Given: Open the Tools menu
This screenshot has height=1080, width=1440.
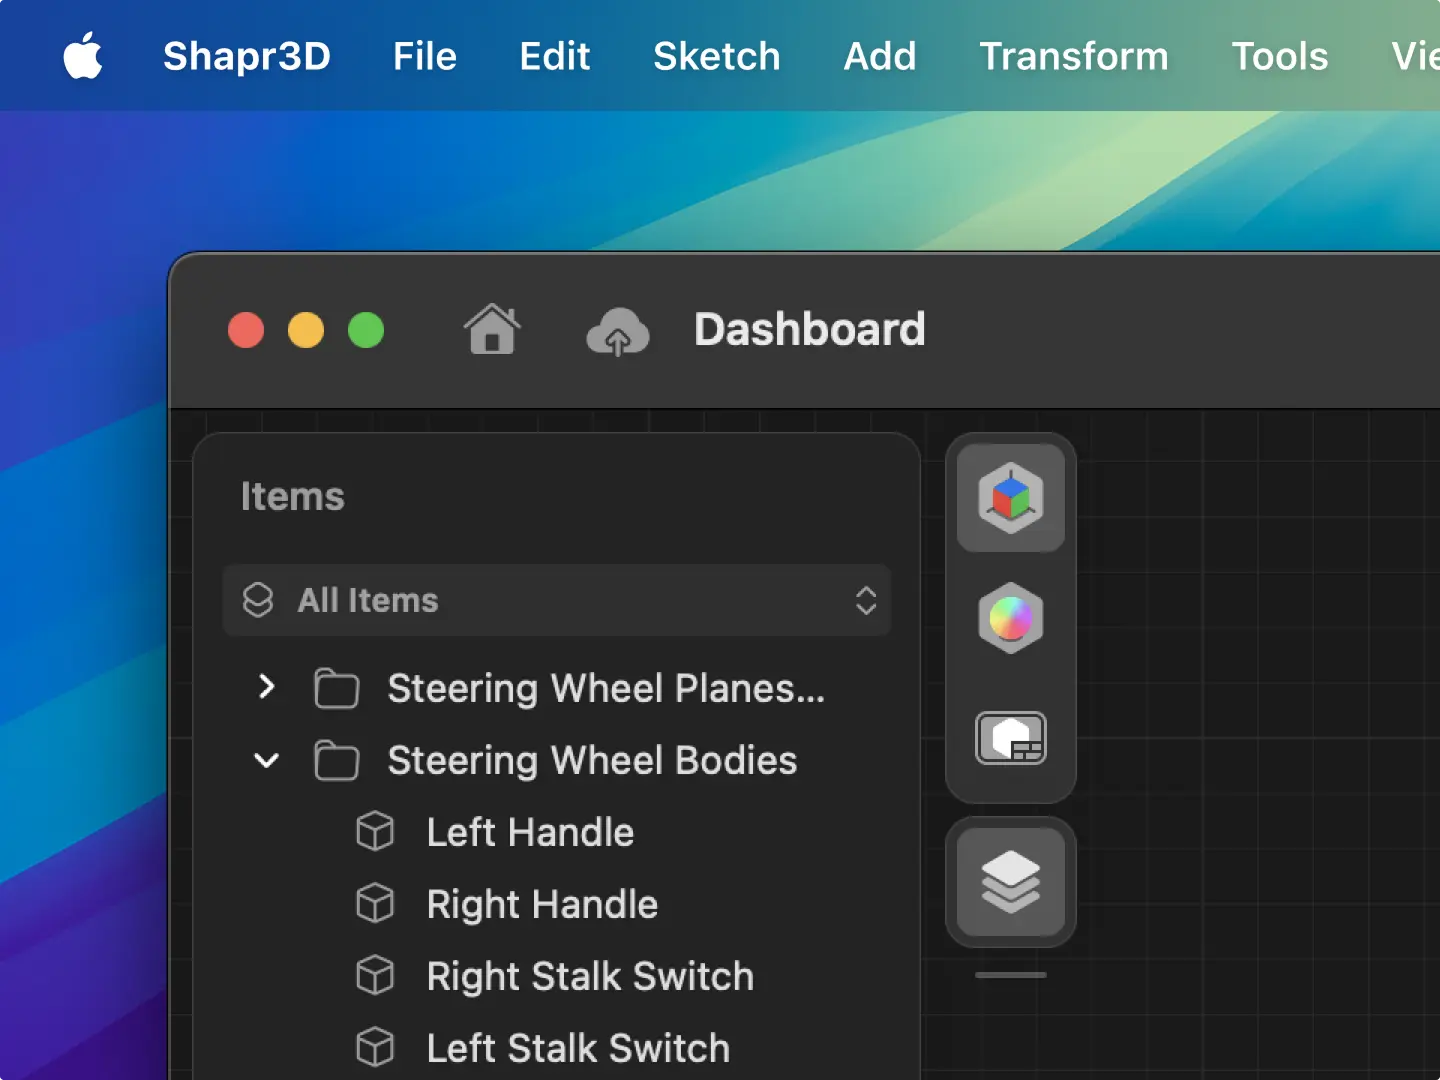Looking at the screenshot, I should click(x=1280, y=56).
